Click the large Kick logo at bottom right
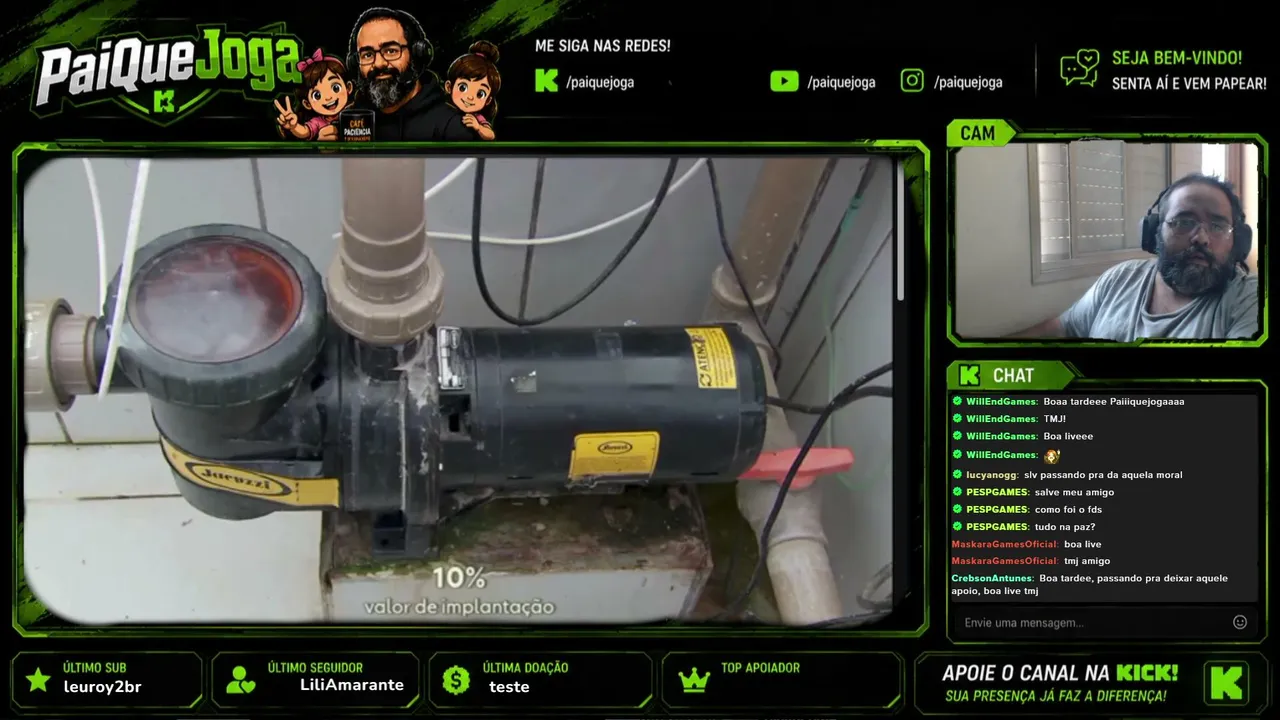The image size is (1280, 720). [1226, 683]
